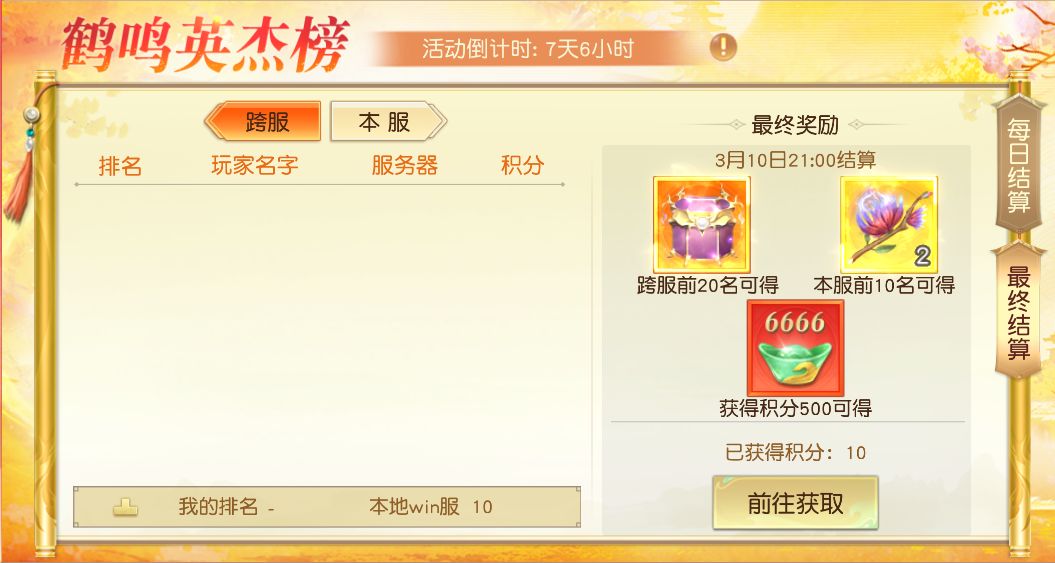Click the gold podium rank icon

click(125, 507)
